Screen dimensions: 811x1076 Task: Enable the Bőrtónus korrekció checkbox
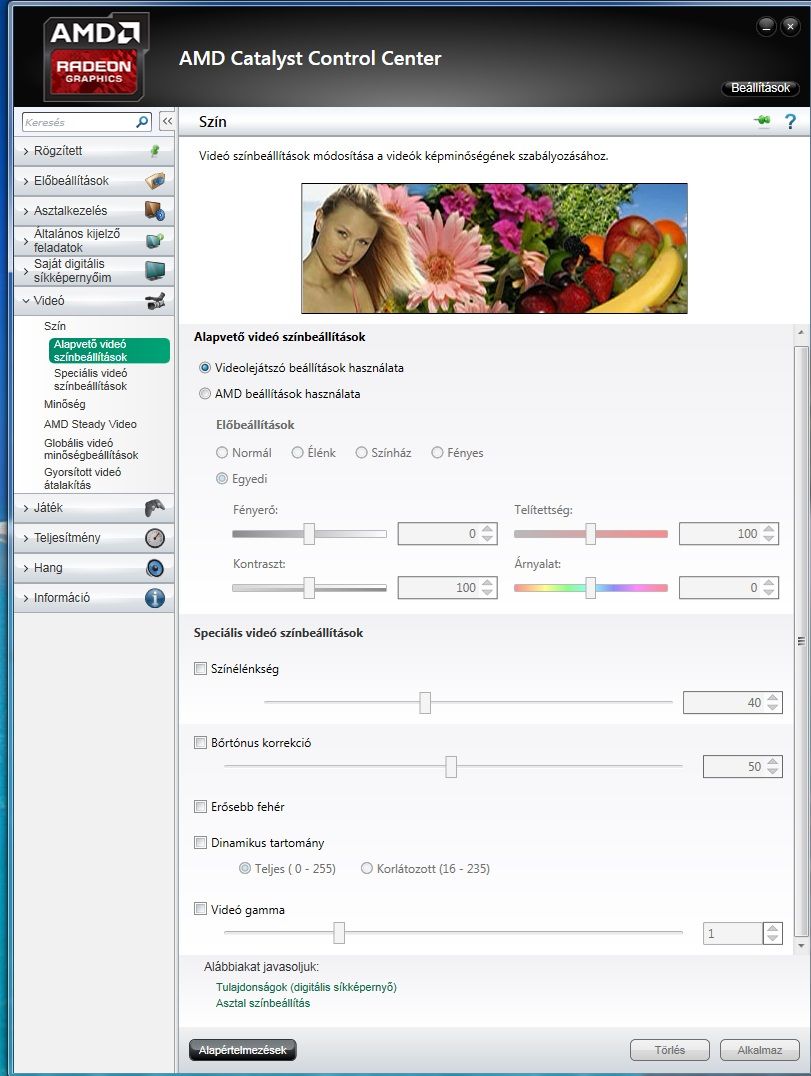(200, 742)
